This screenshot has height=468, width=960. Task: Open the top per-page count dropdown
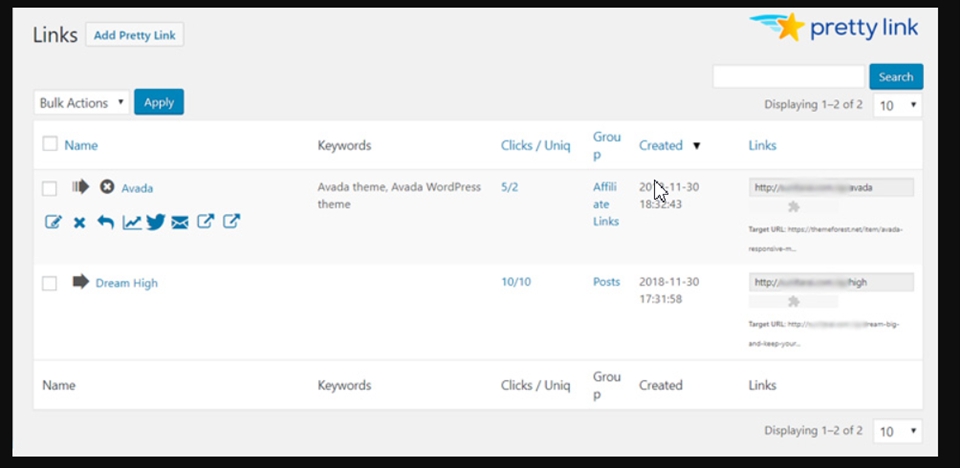pos(897,105)
